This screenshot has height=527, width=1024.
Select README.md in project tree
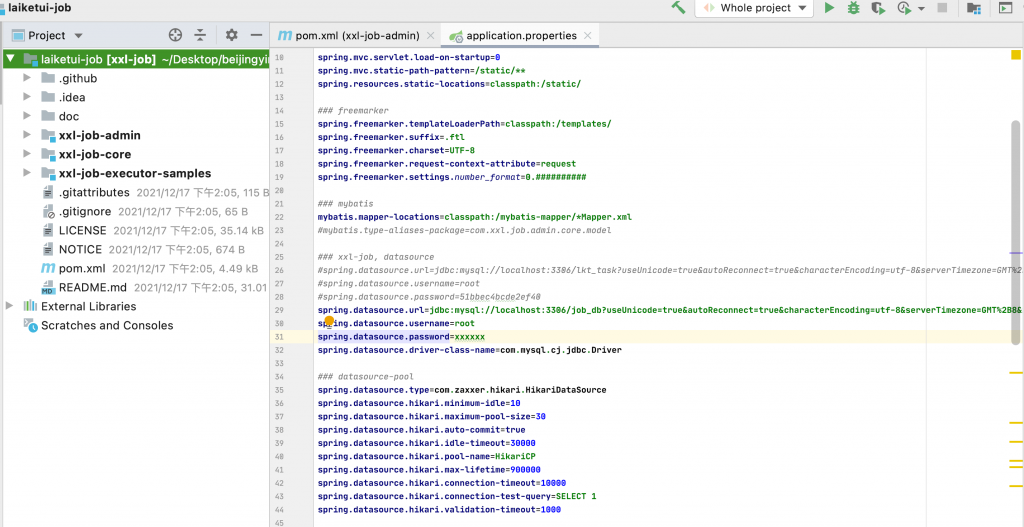tap(94, 287)
